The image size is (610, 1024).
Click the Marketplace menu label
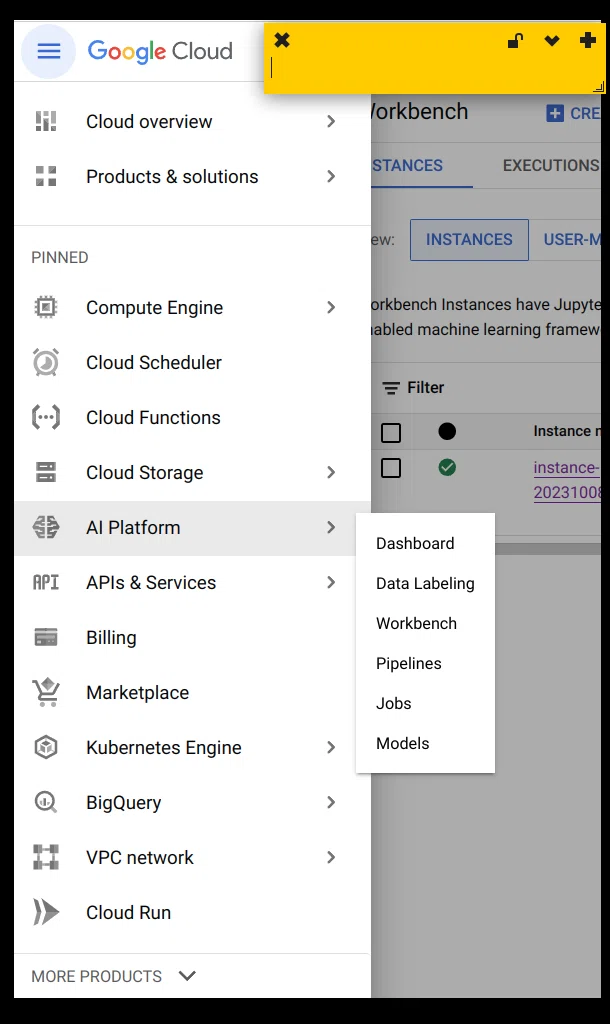138,692
